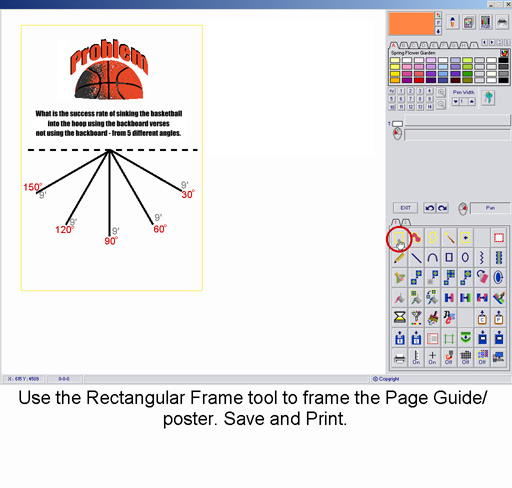Image resolution: width=512 pixels, height=488 pixels.
Task: Toggle the ruler On/Off button
Action: pyautogui.click(x=416, y=358)
